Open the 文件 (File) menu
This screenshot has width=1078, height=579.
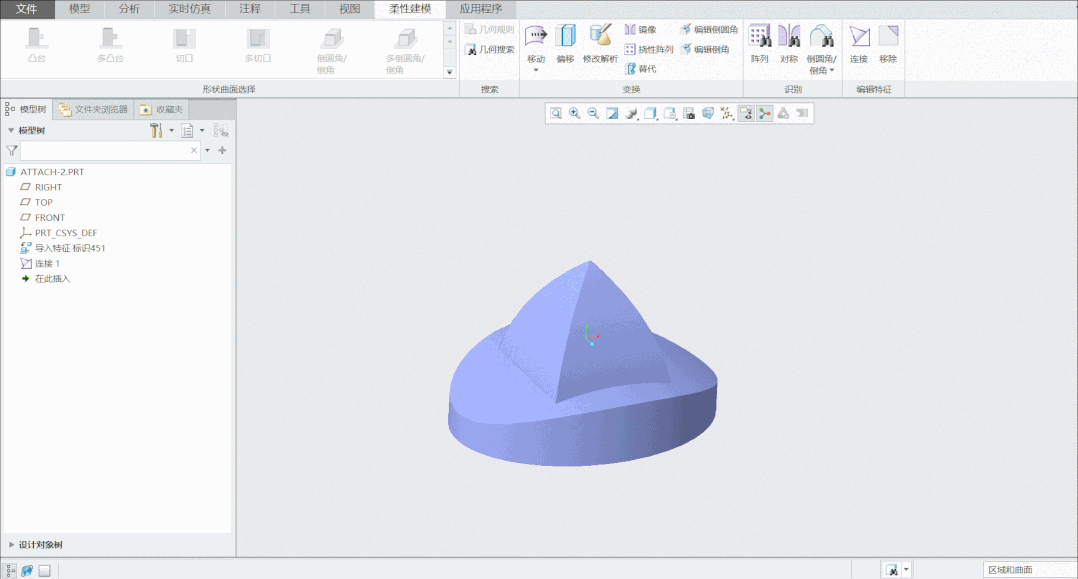point(27,9)
